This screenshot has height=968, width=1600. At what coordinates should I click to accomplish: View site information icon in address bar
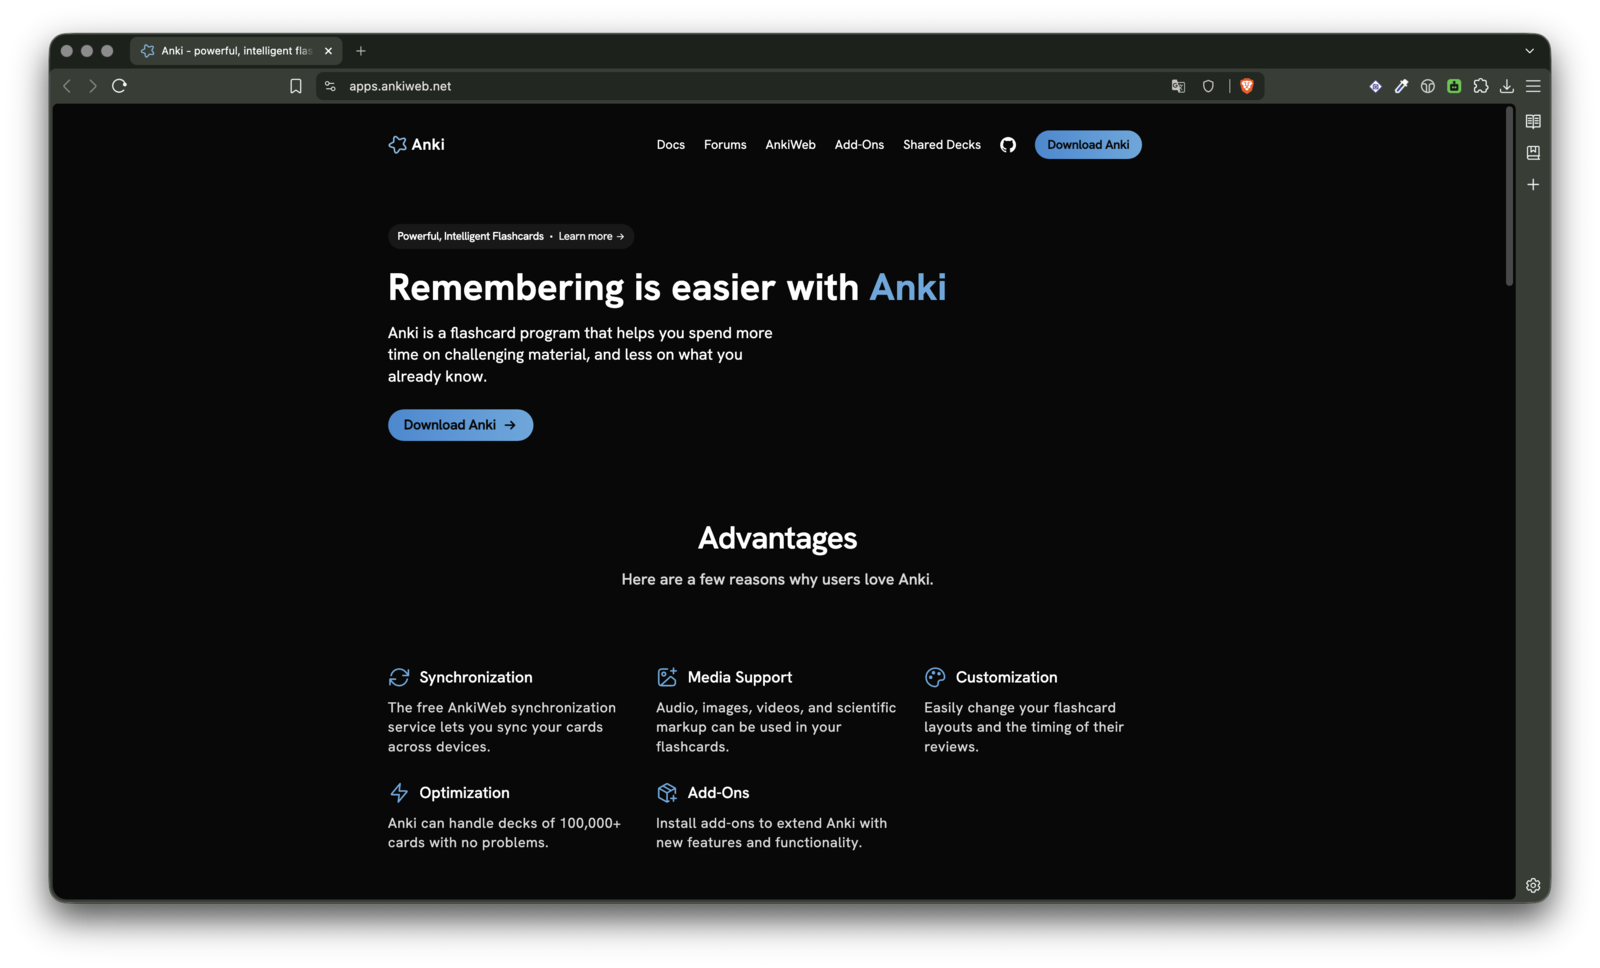pos(331,87)
